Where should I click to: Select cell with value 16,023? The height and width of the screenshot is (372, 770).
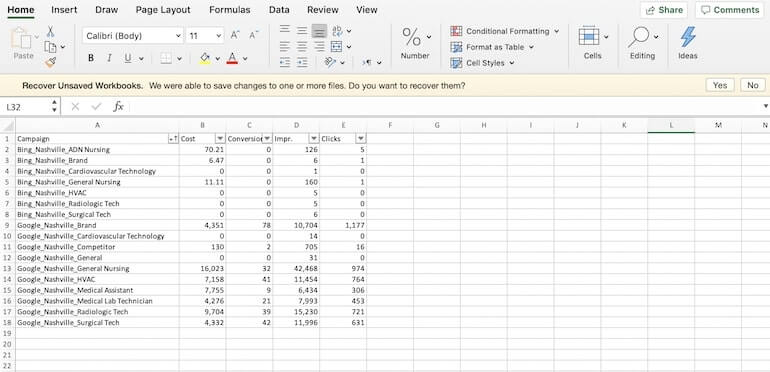202,268
